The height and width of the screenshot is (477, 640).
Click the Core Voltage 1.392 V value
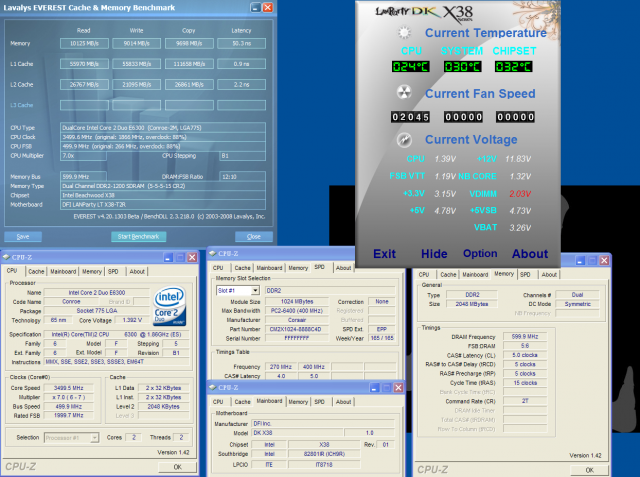[132, 320]
